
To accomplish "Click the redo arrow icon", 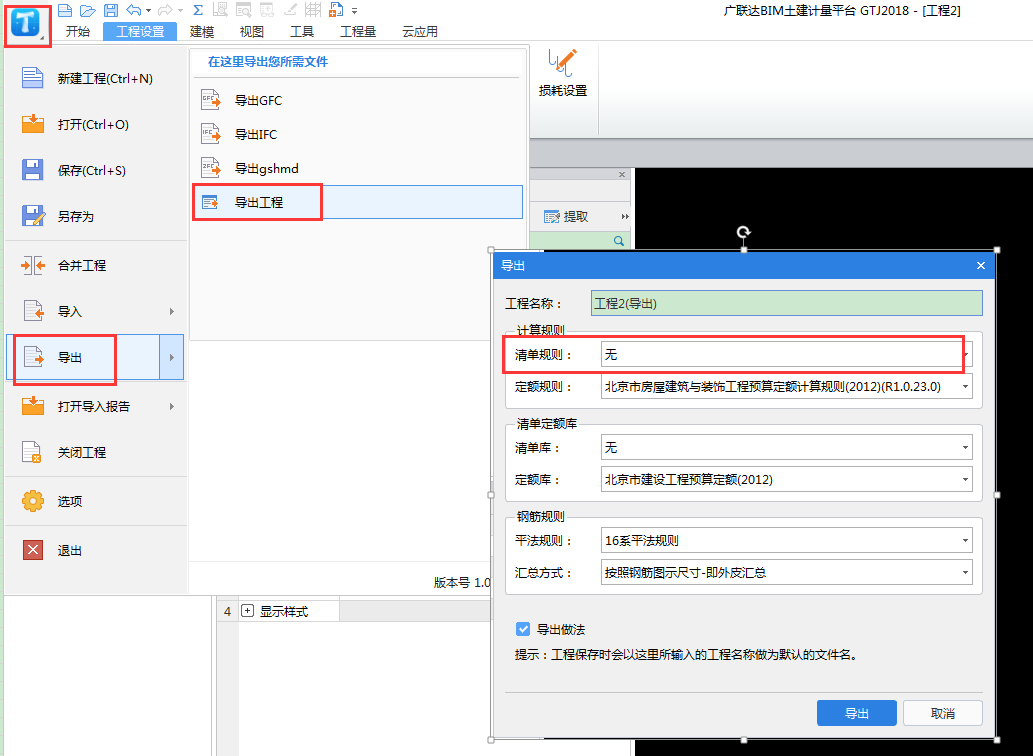I will click(x=165, y=10).
